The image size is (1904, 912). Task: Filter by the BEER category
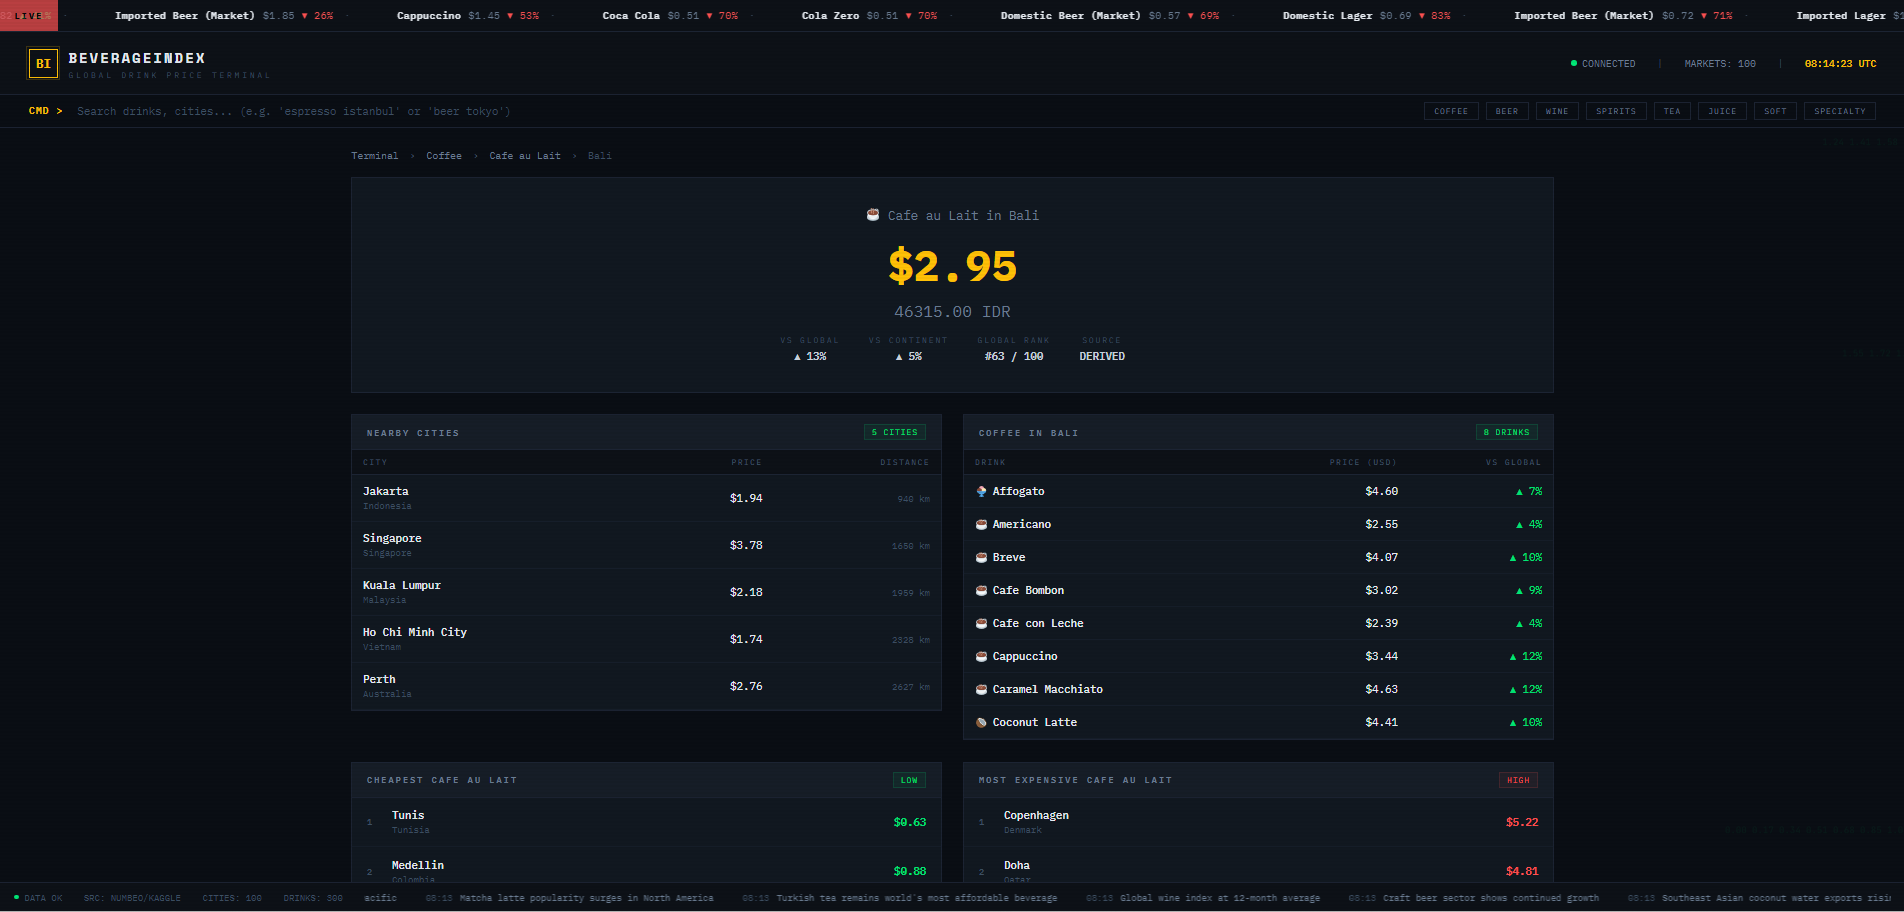coord(1507,111)
